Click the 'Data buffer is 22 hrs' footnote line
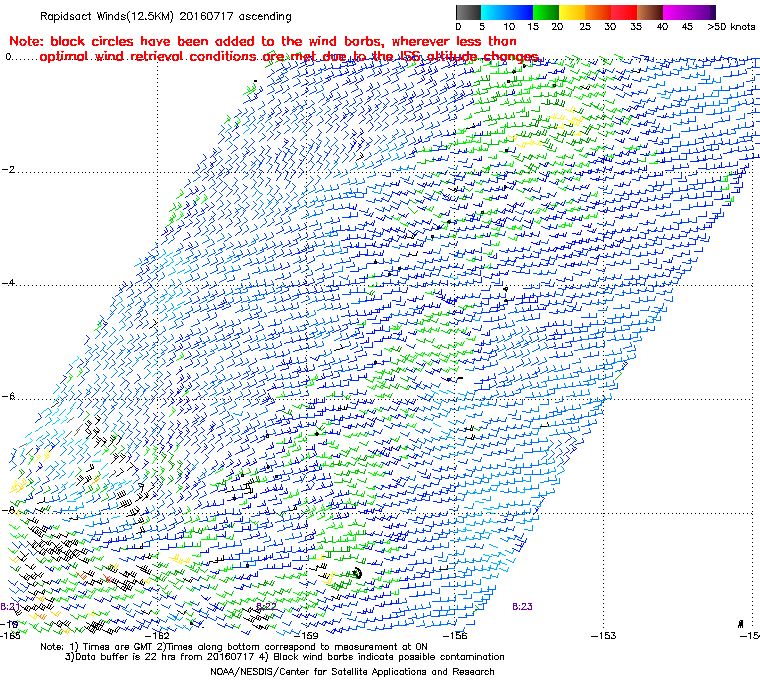Screen dimensions: 760x688 (285, 657)
